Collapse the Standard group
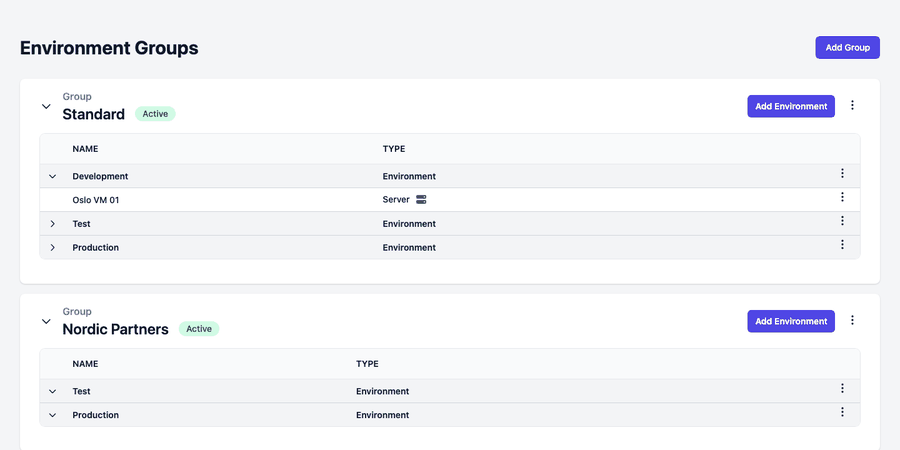This screenshot has height=450, width=900. (x=46, y=106)
